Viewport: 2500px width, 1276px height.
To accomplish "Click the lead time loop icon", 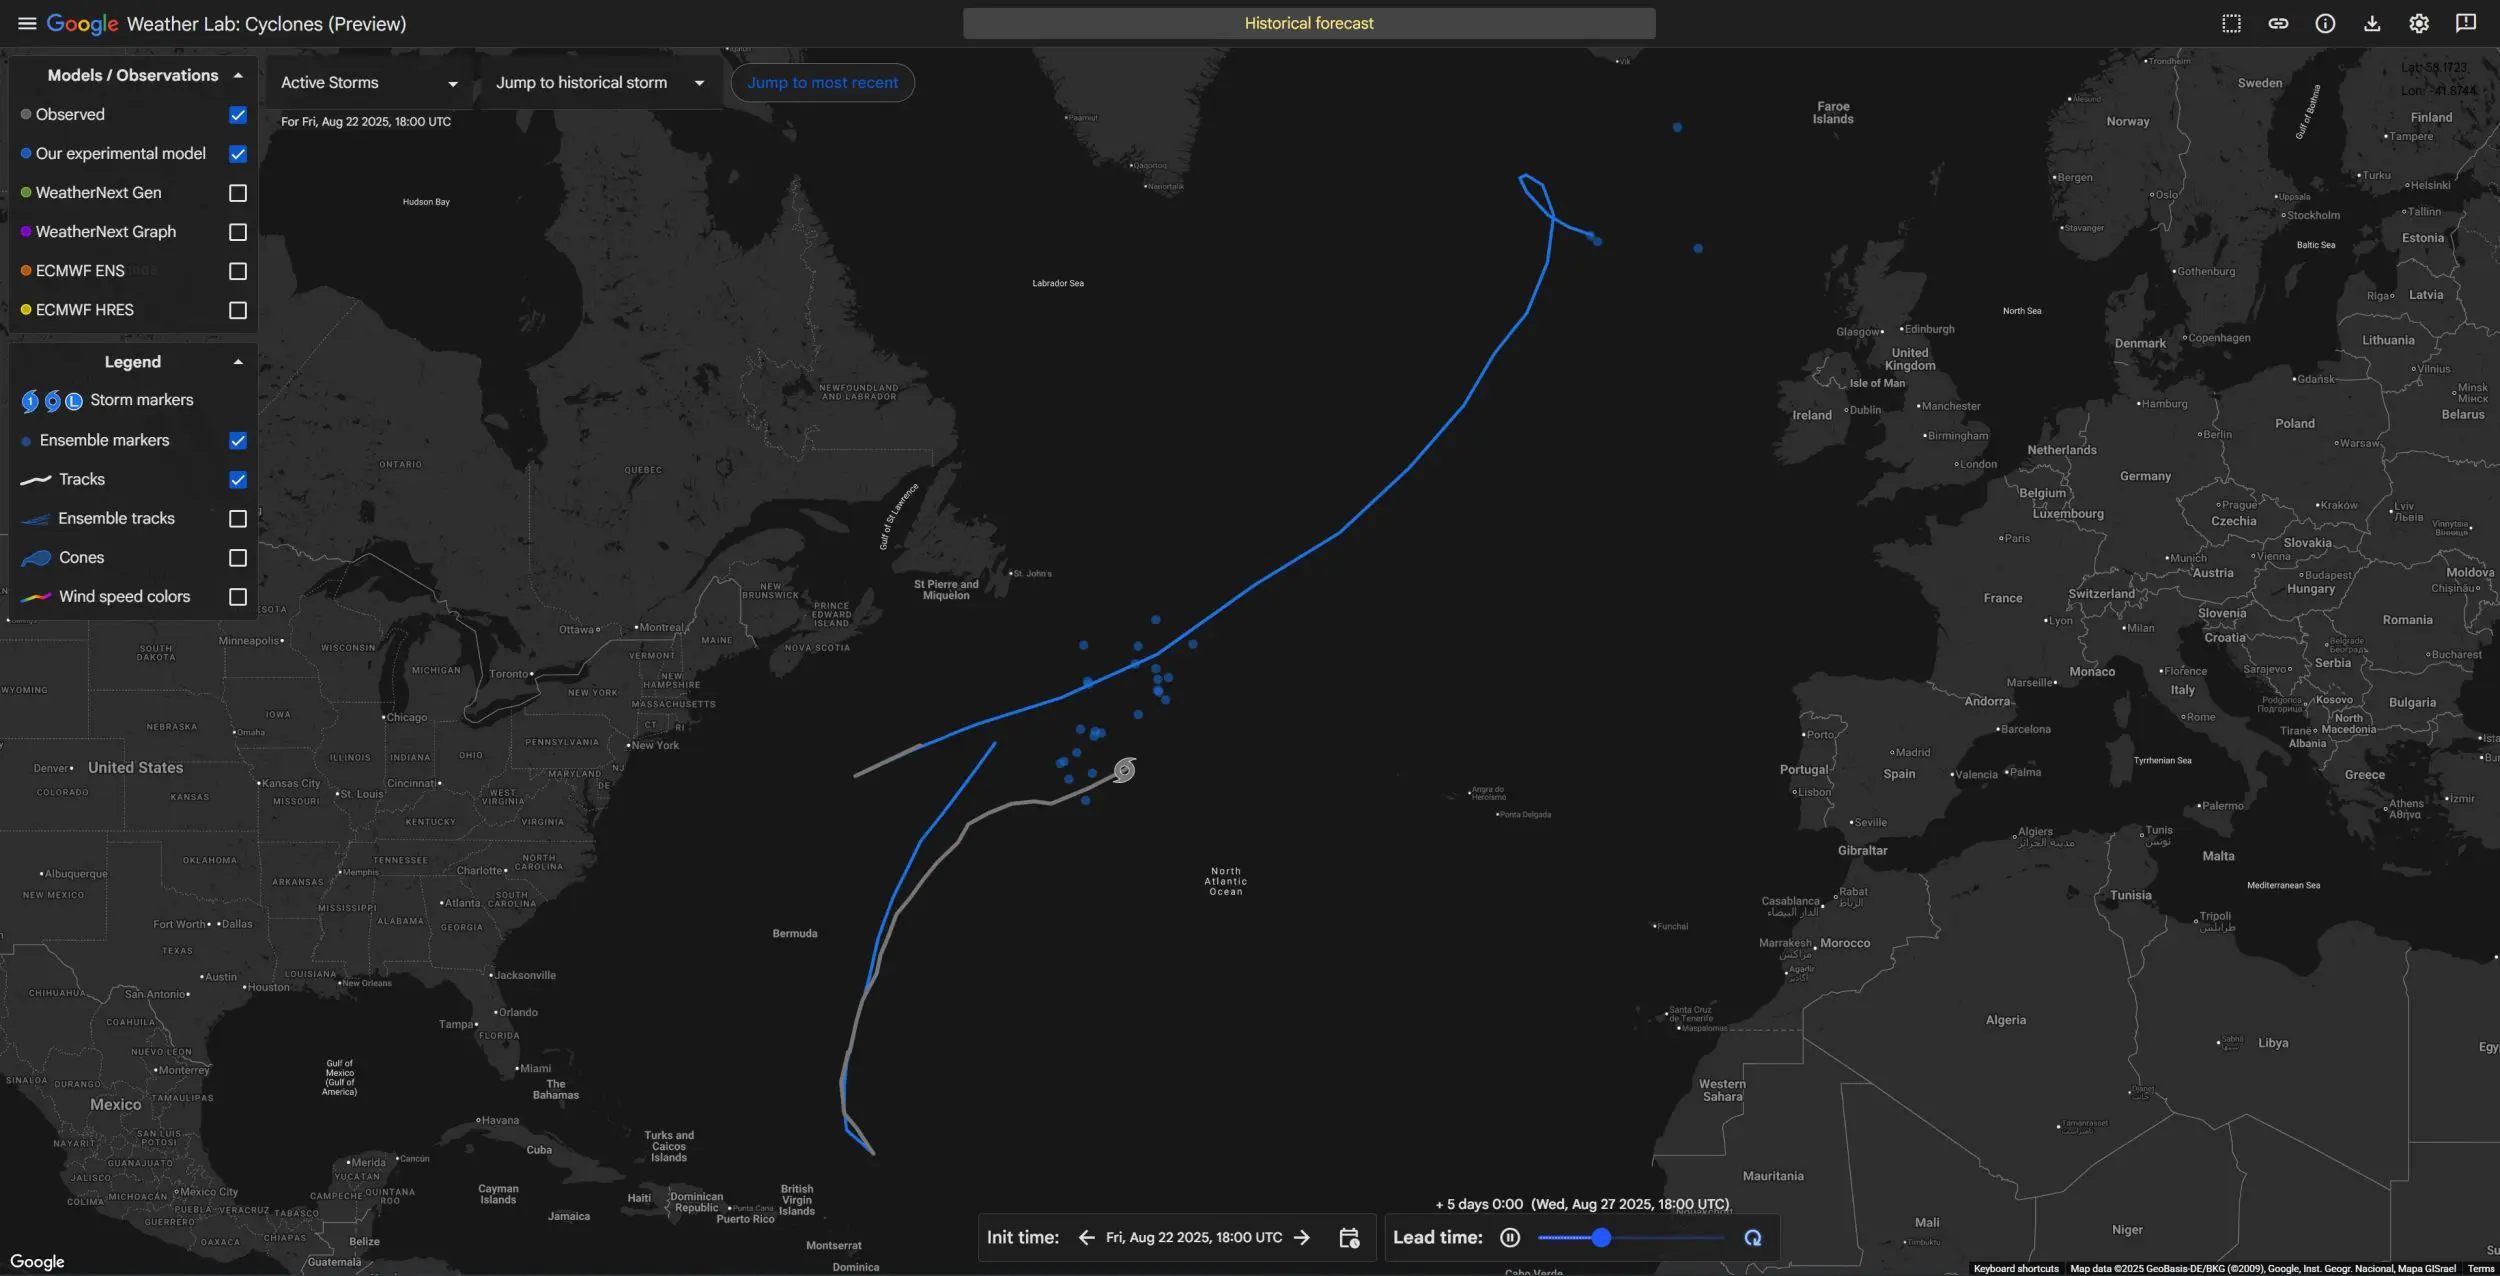I will click(x=1753, y=1238).
